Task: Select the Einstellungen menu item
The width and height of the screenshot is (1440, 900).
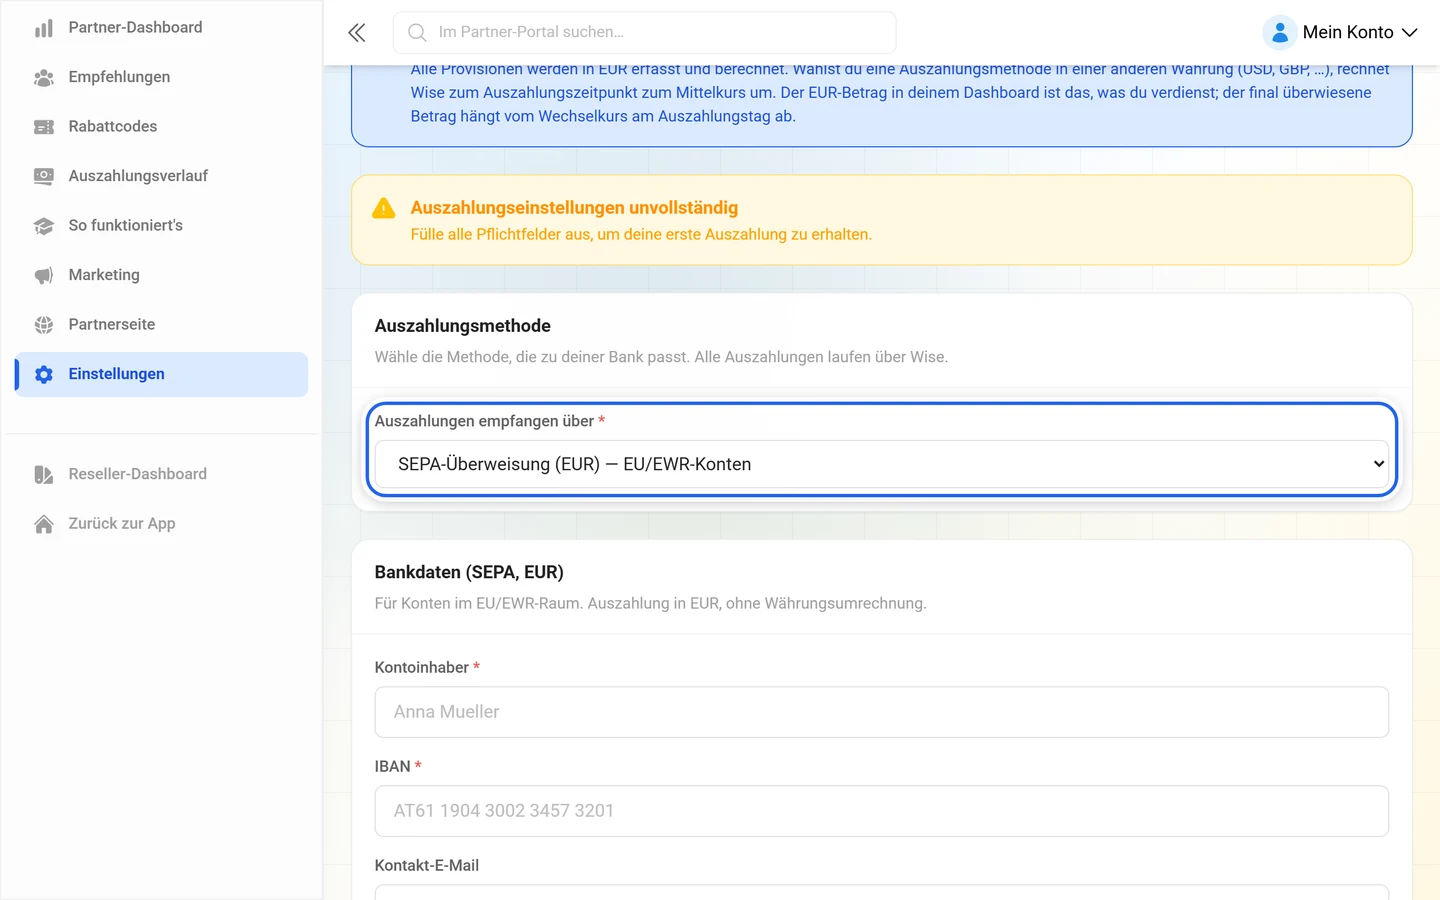Action: tap(162, 374)
